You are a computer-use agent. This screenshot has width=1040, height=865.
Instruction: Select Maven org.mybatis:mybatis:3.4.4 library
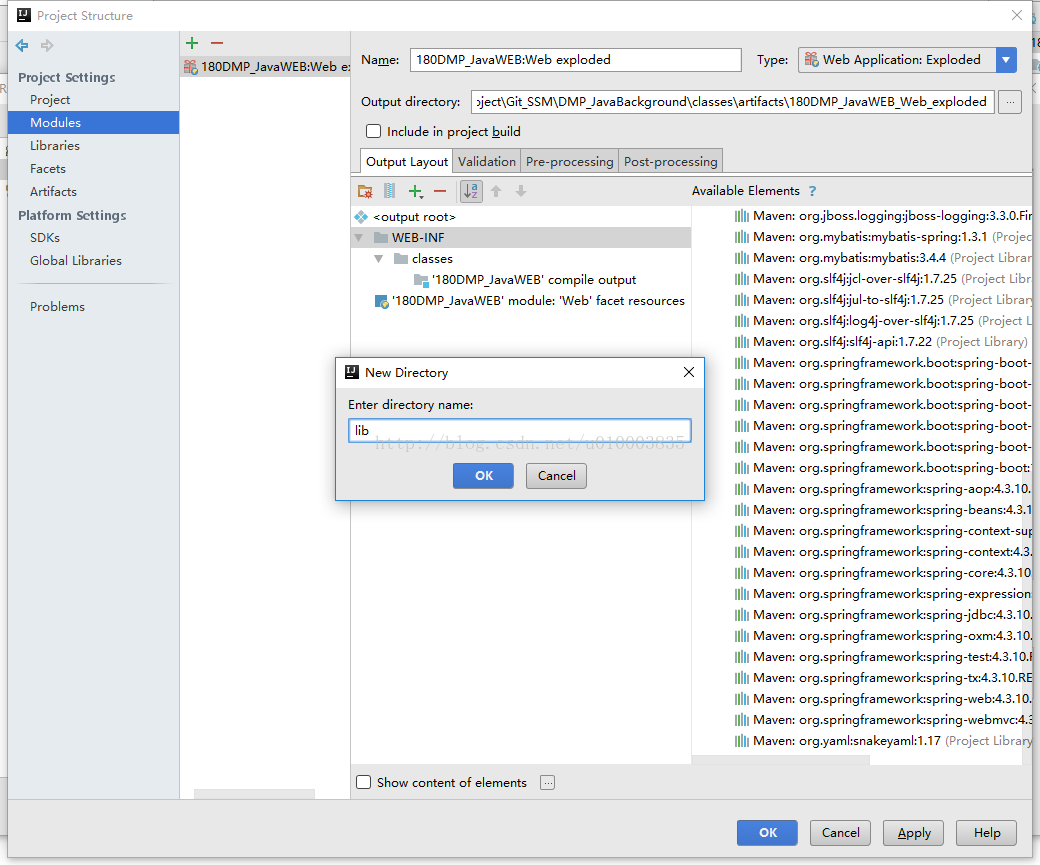click(883, 257)
